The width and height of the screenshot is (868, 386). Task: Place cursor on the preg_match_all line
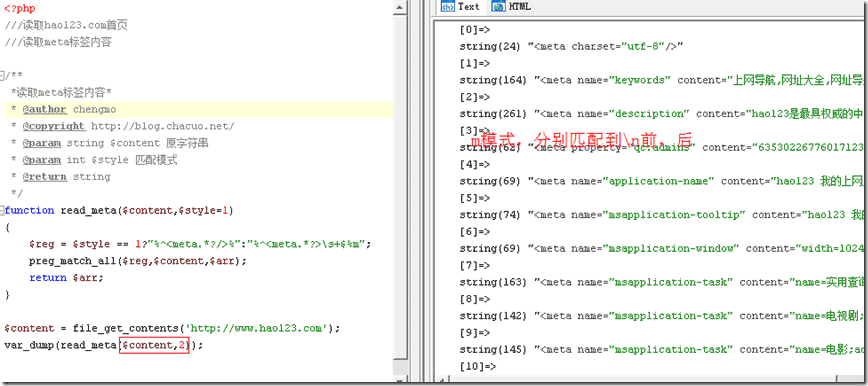coord(138,261)
